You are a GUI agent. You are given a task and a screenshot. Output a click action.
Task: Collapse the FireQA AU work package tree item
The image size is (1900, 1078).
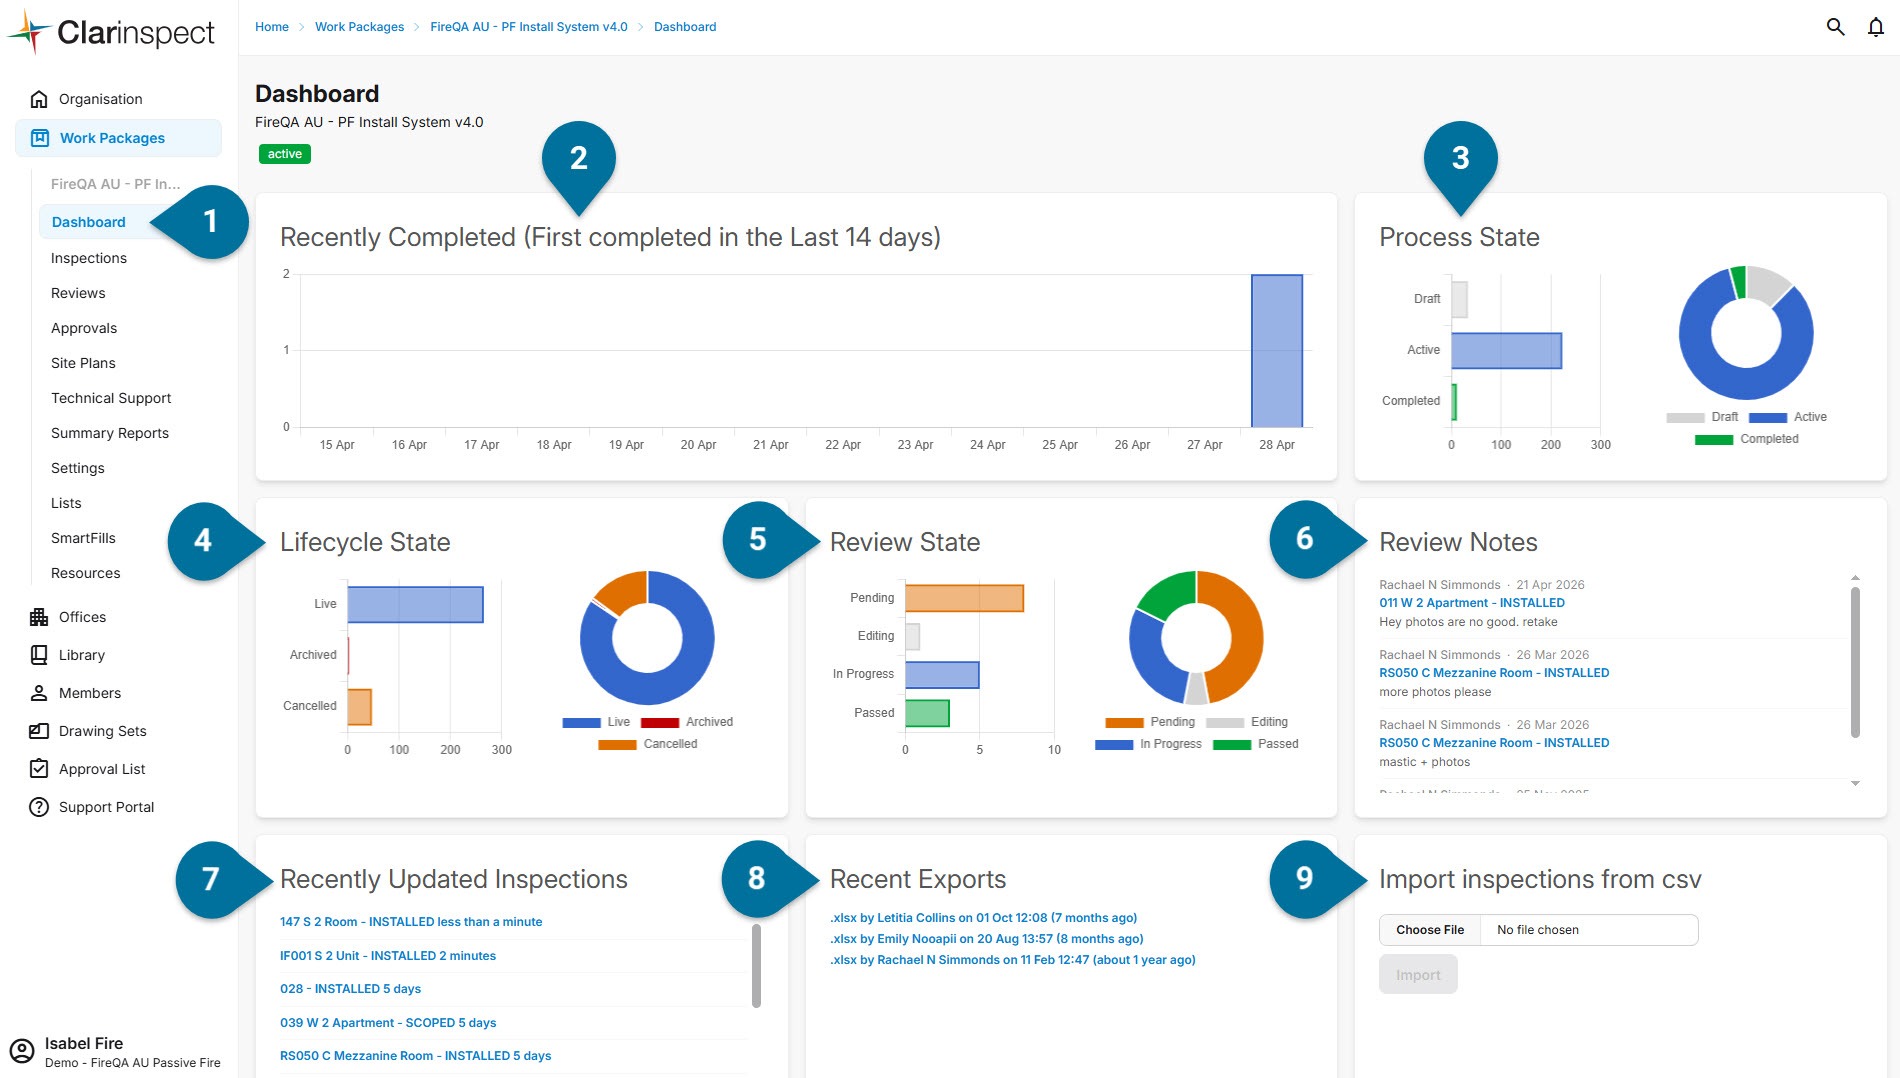115,184
